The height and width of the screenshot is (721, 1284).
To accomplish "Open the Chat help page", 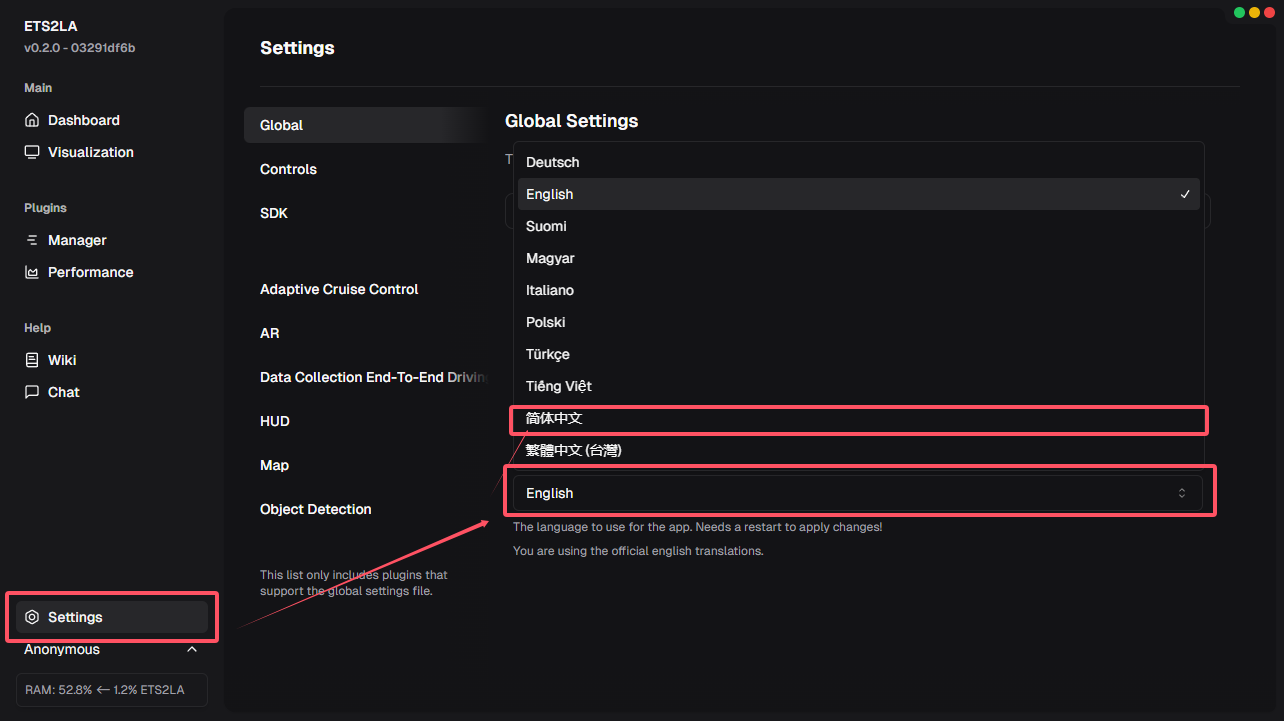I will pos(112,392).
